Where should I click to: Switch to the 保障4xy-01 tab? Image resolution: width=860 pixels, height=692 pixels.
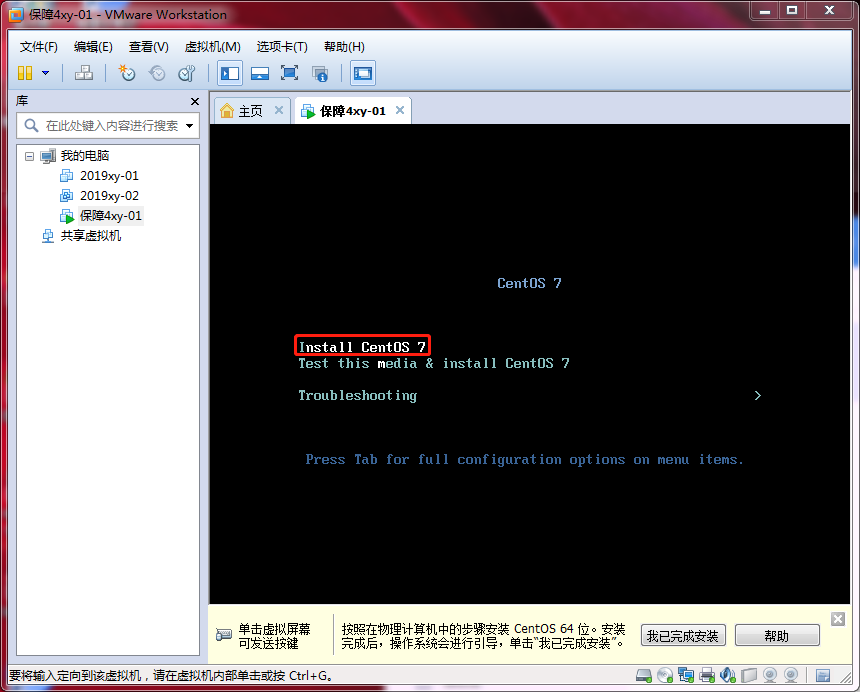point(353,111)
